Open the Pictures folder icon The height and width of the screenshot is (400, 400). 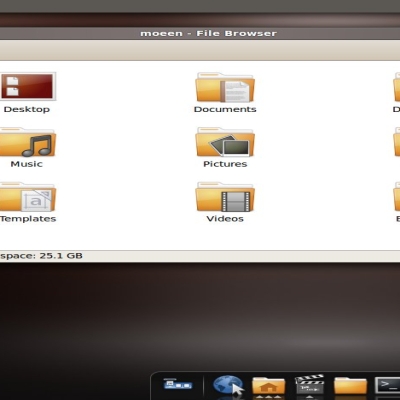[x=225, y=142]
